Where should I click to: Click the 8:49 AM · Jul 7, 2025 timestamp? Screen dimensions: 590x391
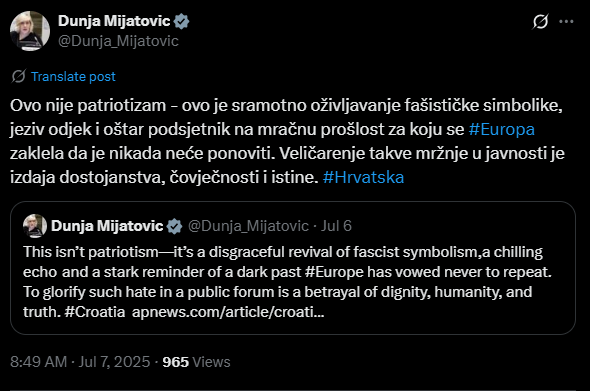80,362
